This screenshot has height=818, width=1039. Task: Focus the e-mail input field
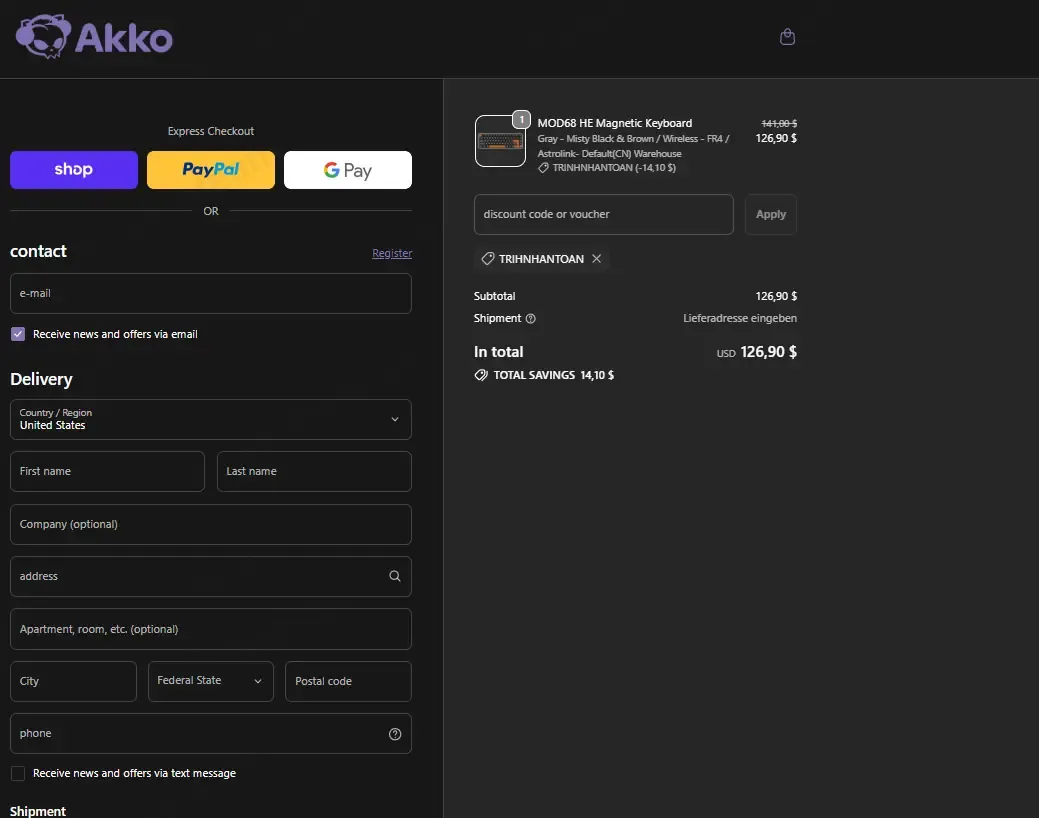point(211,293)
